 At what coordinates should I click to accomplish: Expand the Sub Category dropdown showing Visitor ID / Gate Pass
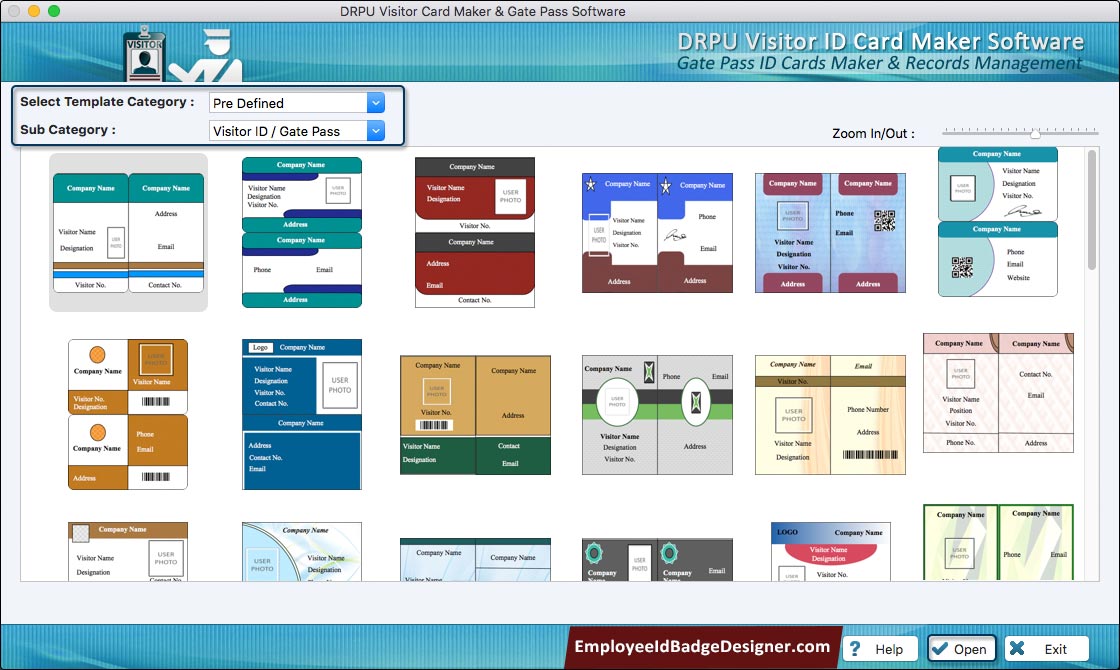click(x=297, y=131)
